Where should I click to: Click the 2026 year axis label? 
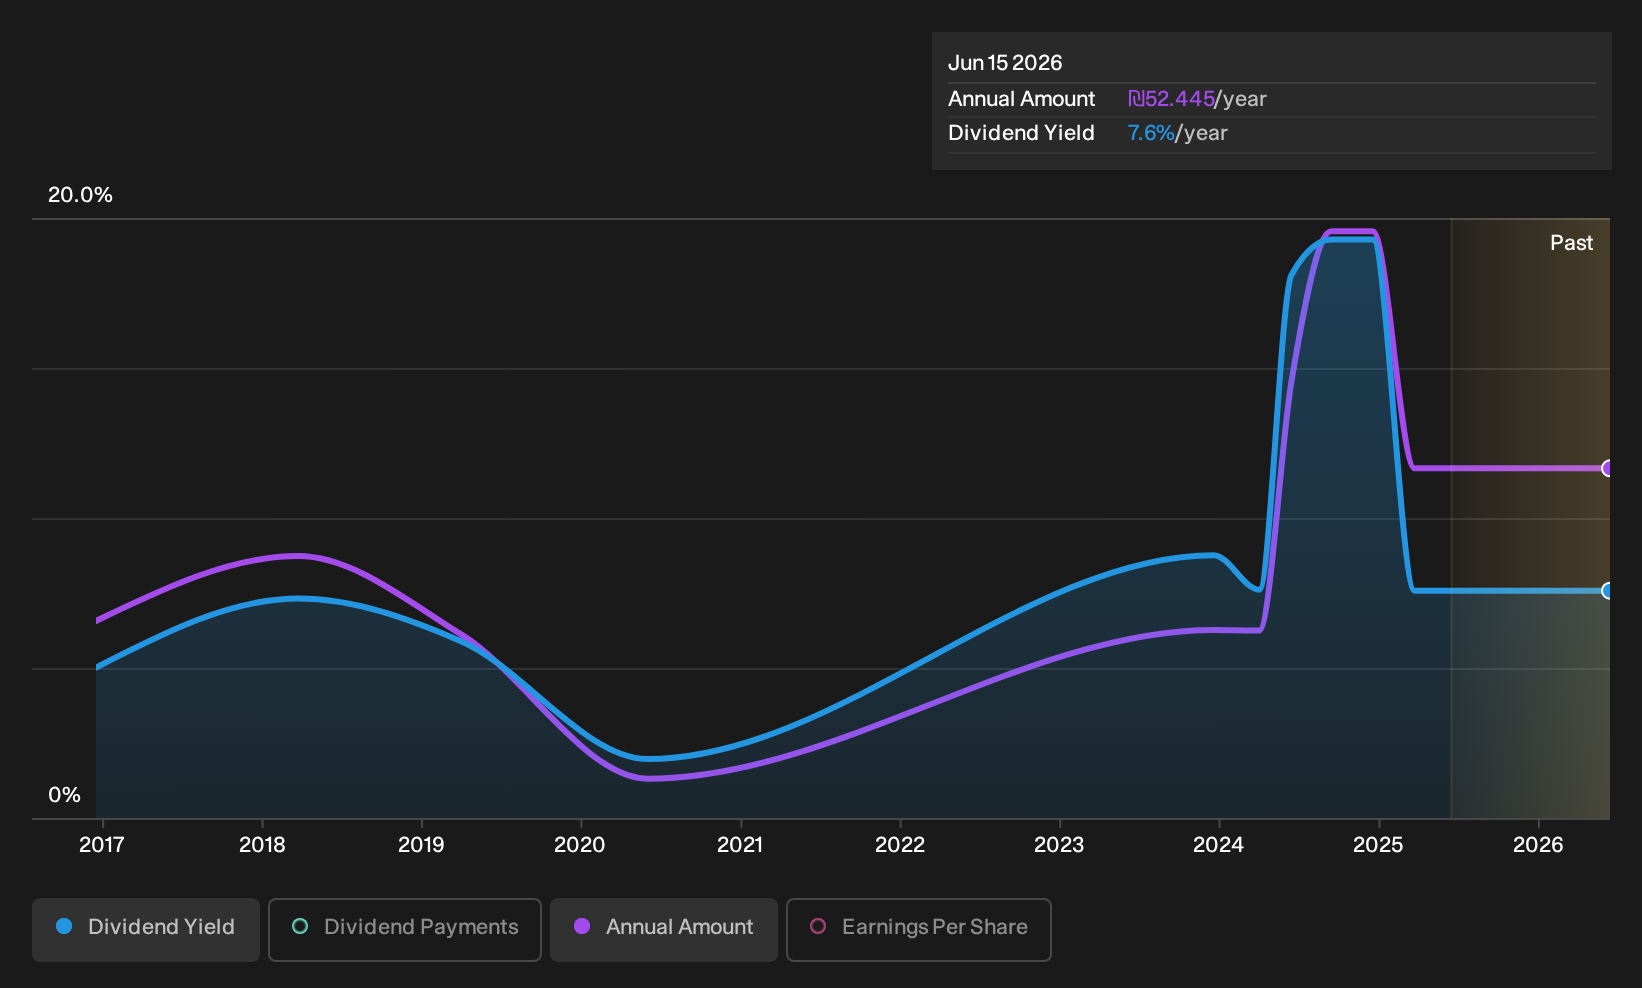pos(1538,845)
